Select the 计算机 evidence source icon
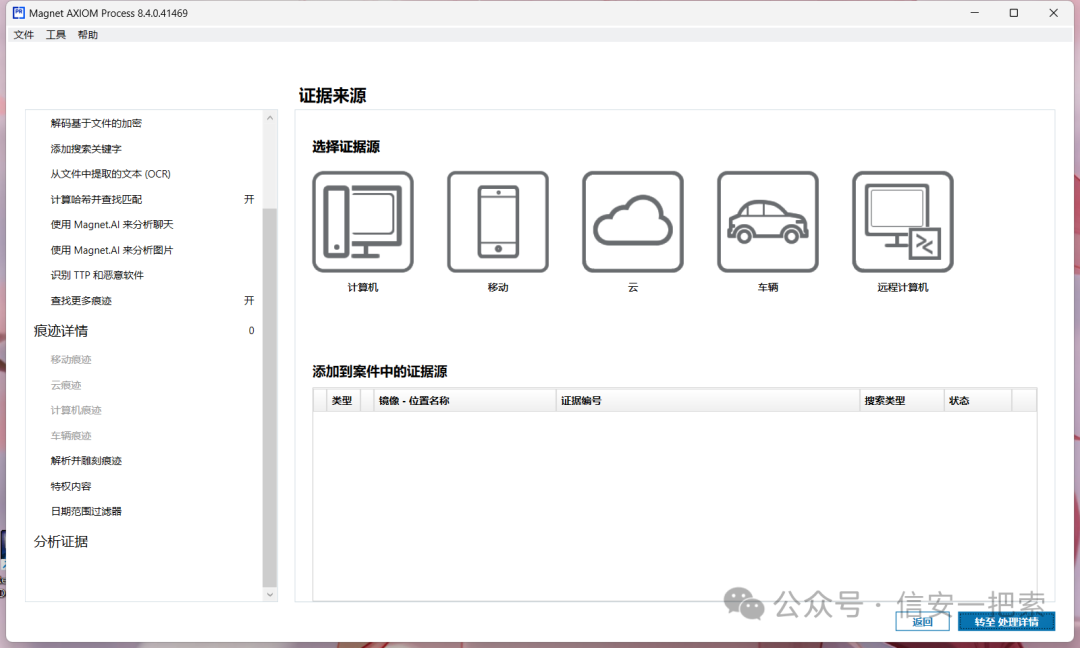 tap(363, 222)
